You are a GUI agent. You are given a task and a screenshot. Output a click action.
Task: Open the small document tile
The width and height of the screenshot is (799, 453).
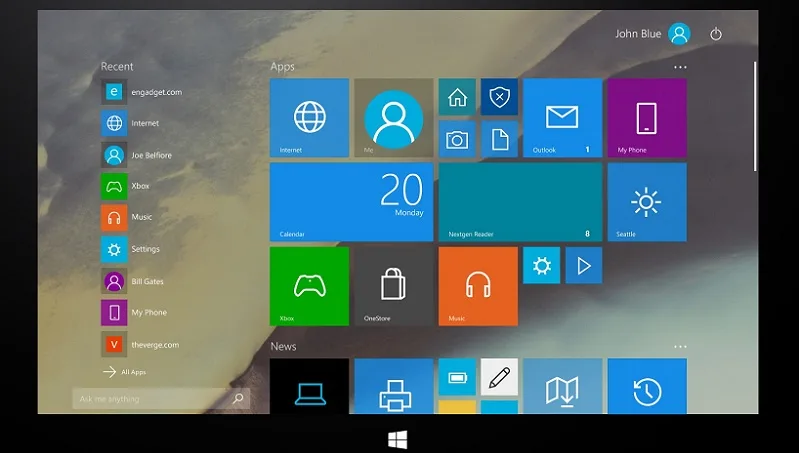pyautogui.click(x=499, y=139)
